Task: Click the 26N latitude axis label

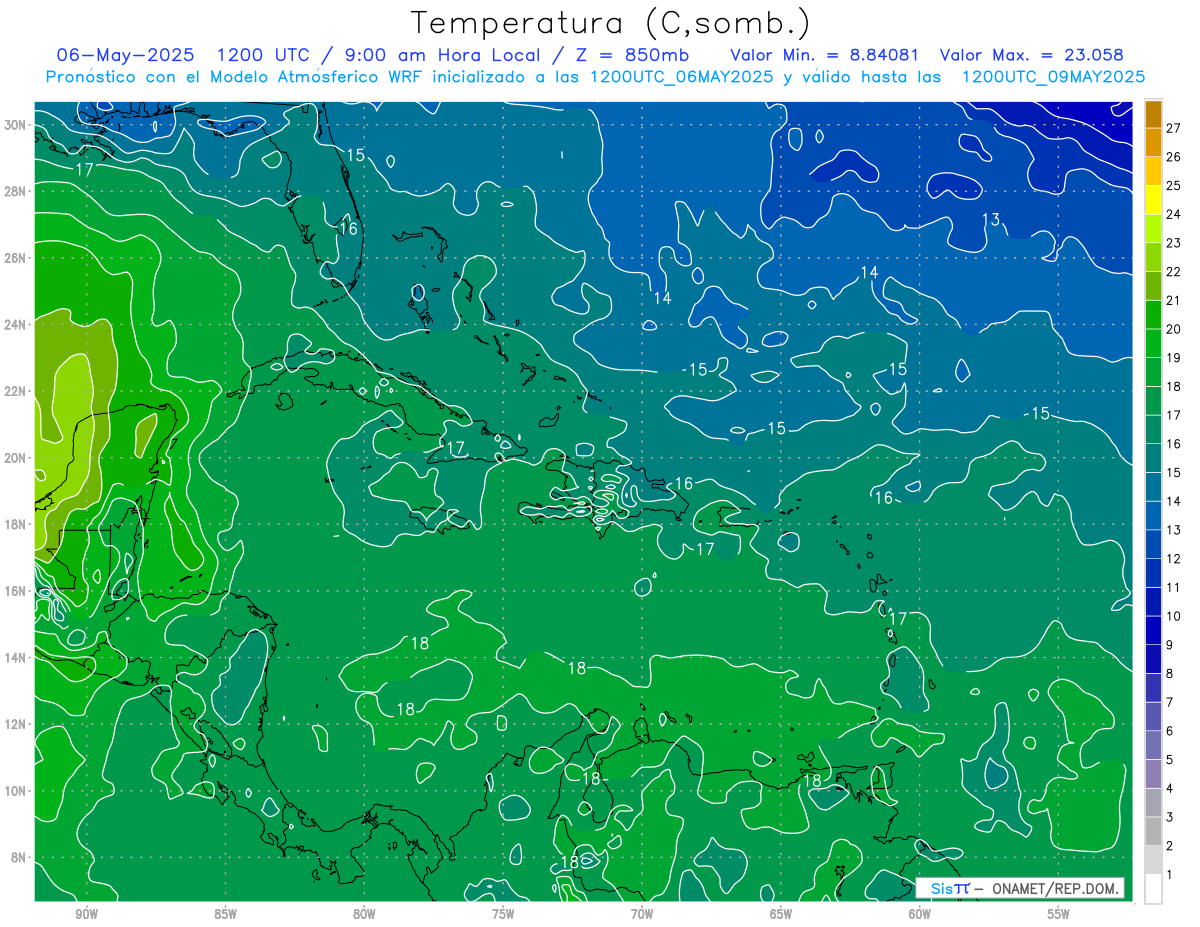Action: (x=16, y=258)
